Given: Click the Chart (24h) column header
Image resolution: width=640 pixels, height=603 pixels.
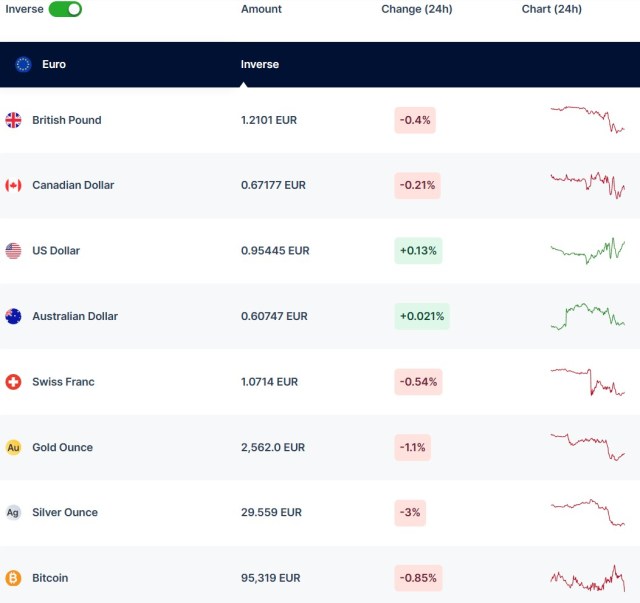Looking at the screenshot, I should click(x=551, y=9).
